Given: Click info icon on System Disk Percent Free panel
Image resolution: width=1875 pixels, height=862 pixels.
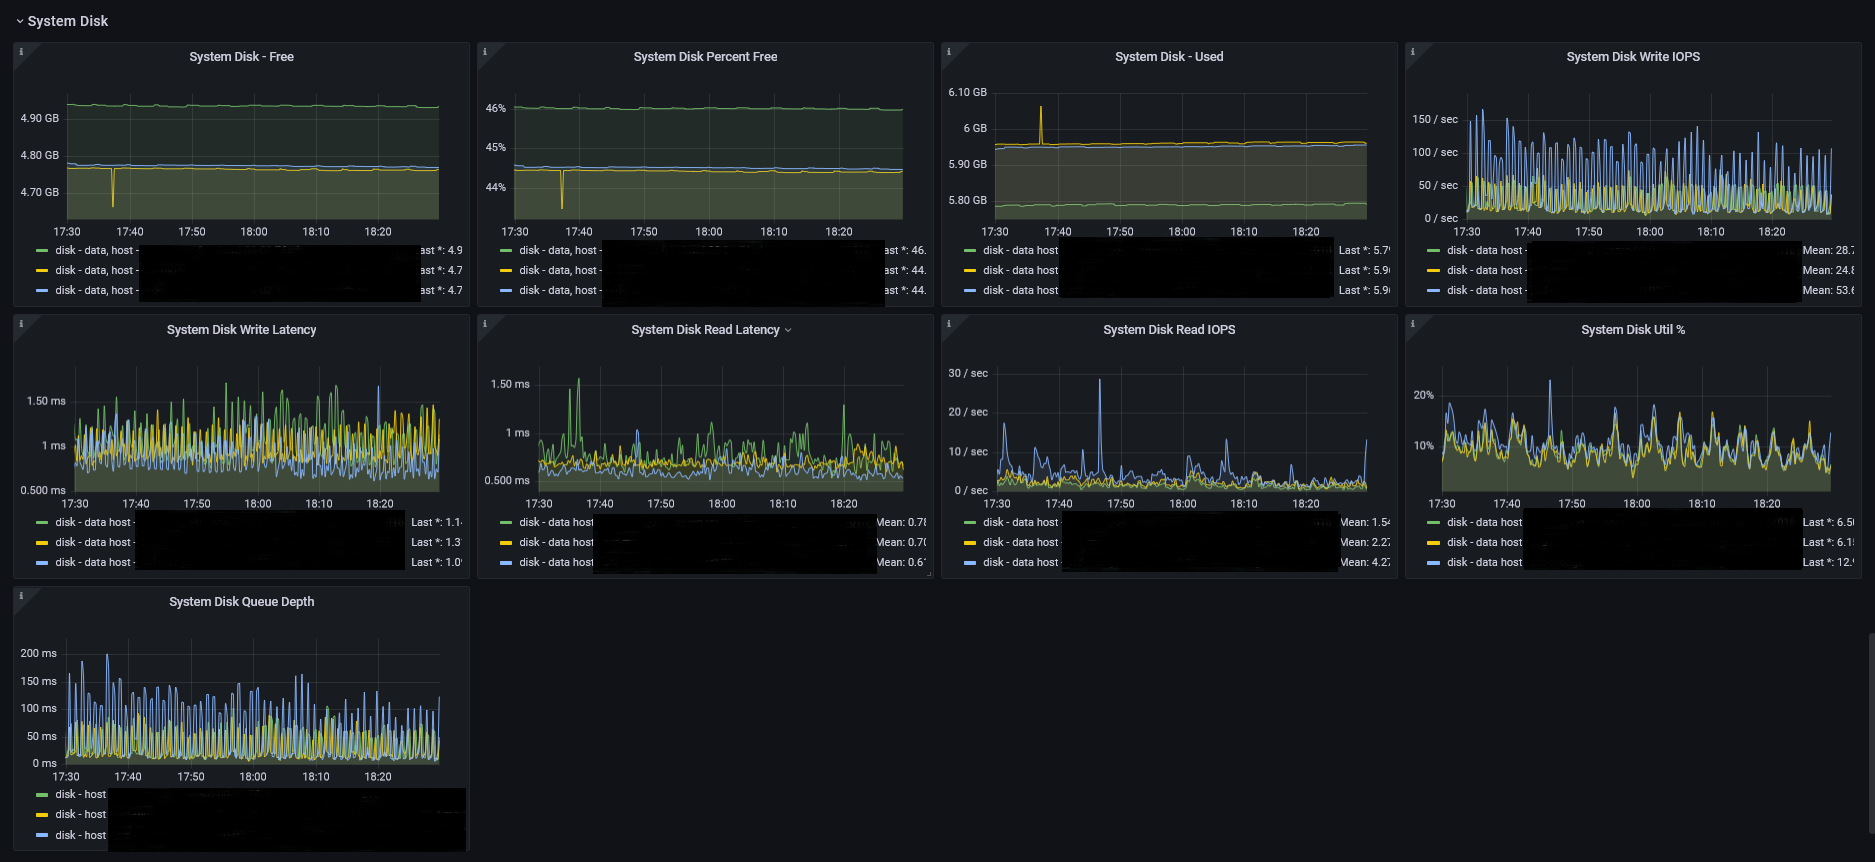Looking at the screenshot, I should (x=485, y=51).
